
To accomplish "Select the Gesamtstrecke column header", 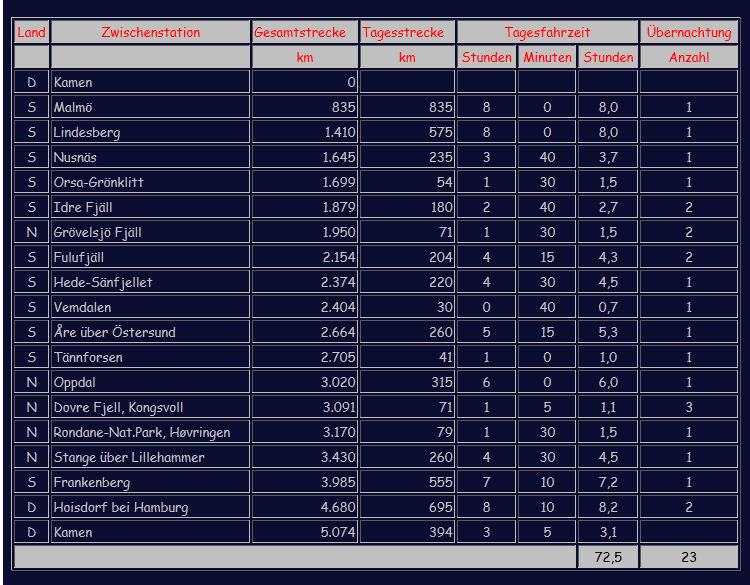I will point(304,32).
